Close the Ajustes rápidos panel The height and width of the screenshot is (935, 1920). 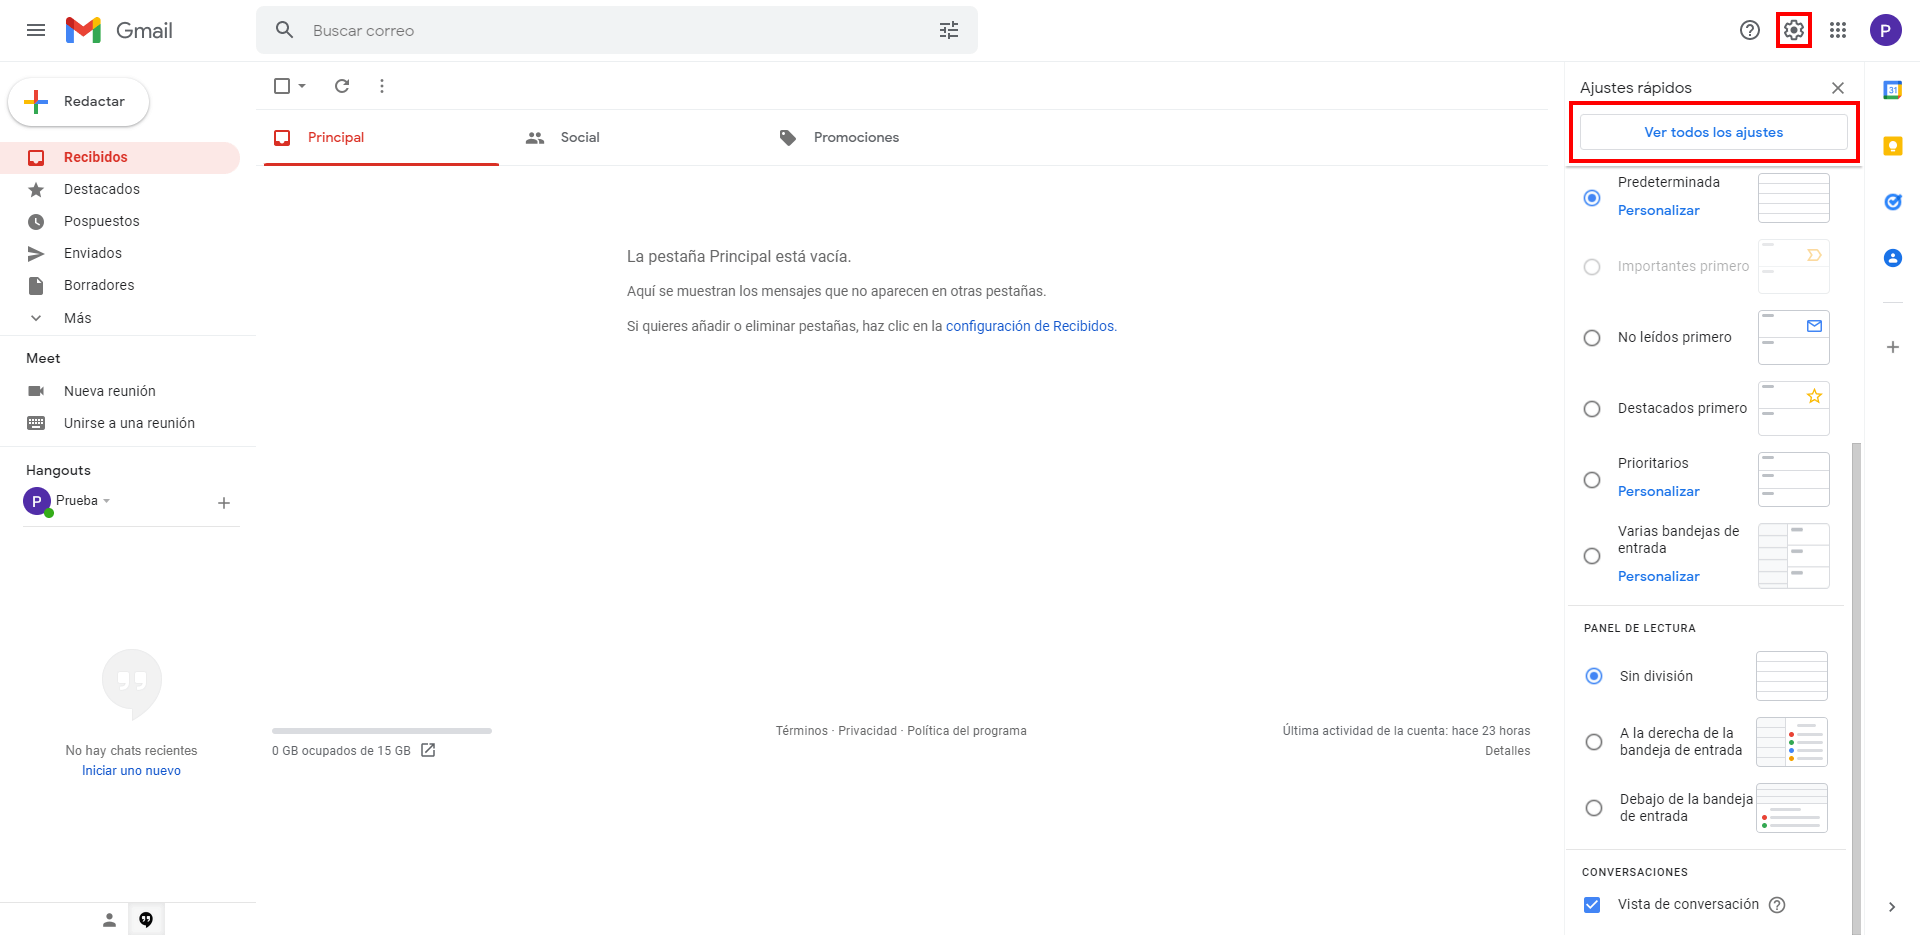(1838, 88)
